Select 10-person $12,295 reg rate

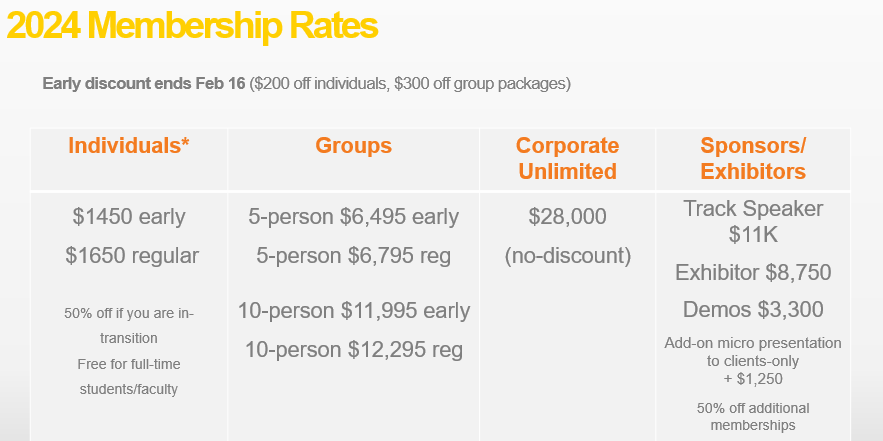[x=354, y=350]
